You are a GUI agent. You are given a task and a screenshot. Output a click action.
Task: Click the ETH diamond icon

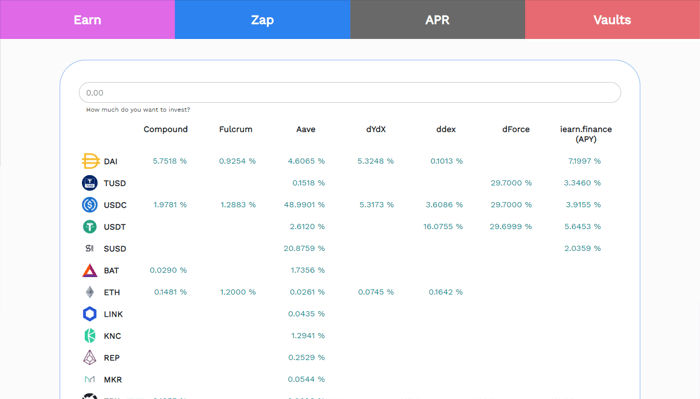[x=90, y=292]
